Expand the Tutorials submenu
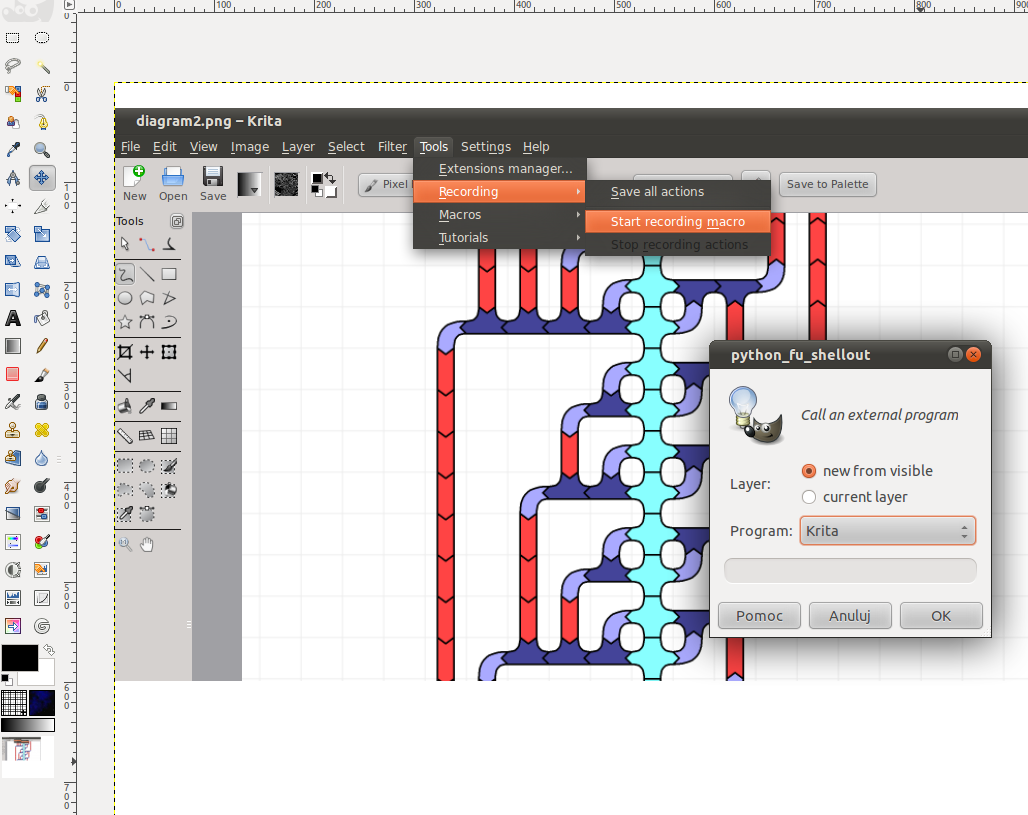 [x=500, y=237]
